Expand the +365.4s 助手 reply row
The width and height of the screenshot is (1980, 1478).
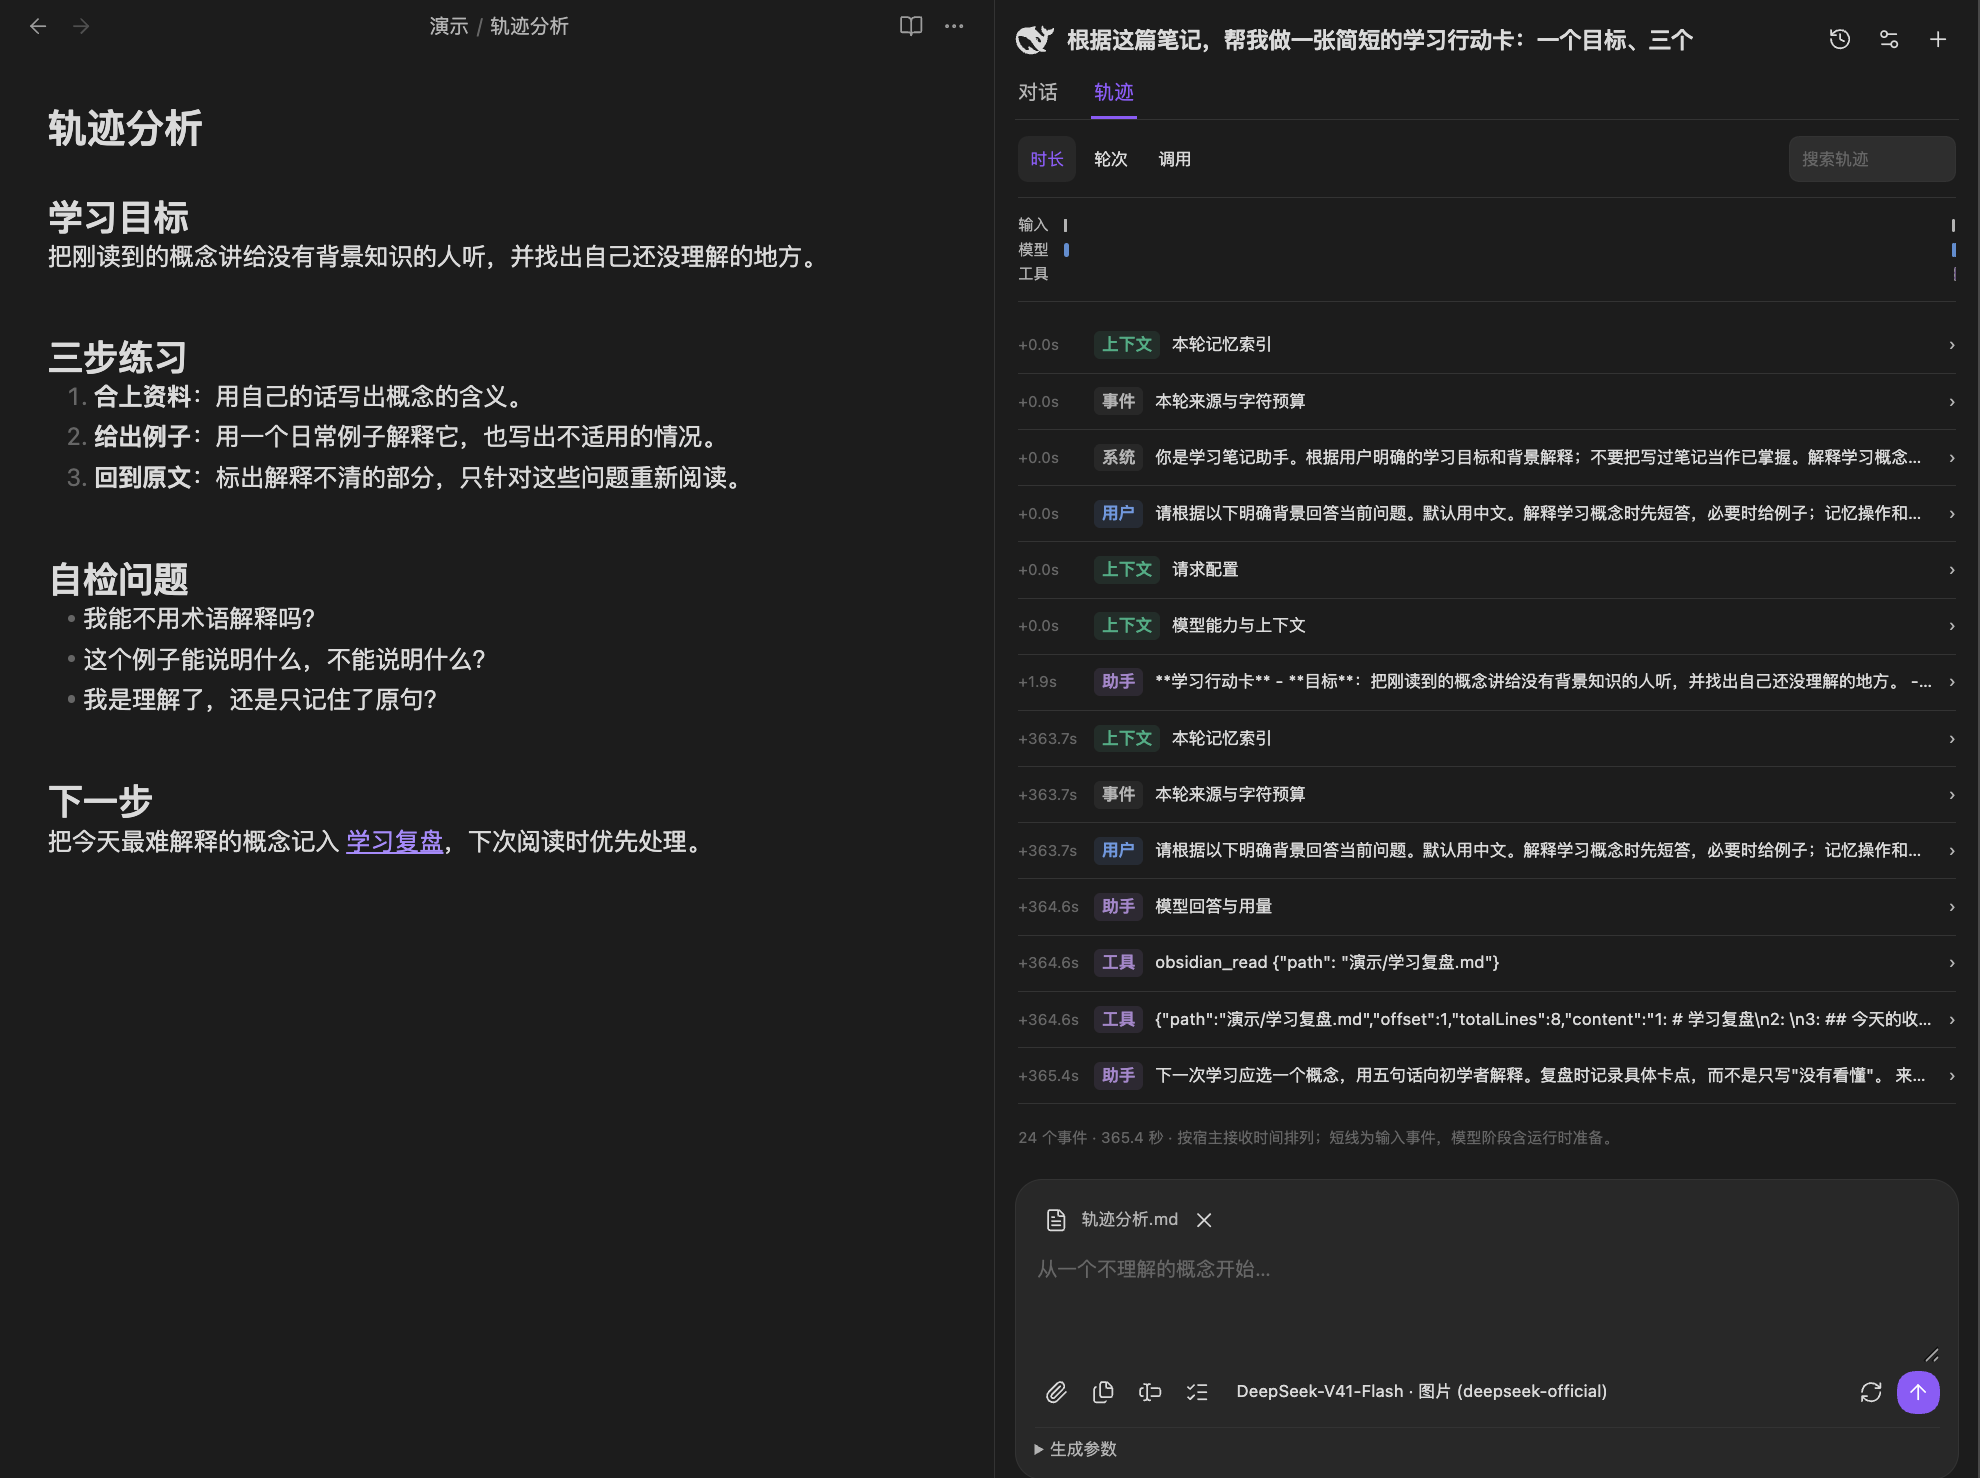(1486, 1075)
